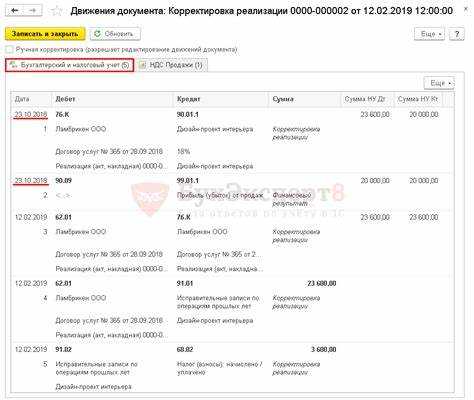Go forward with the right arrow button
Image resolution: width=474 pixels, height=400 pixels.
(32, 11)
